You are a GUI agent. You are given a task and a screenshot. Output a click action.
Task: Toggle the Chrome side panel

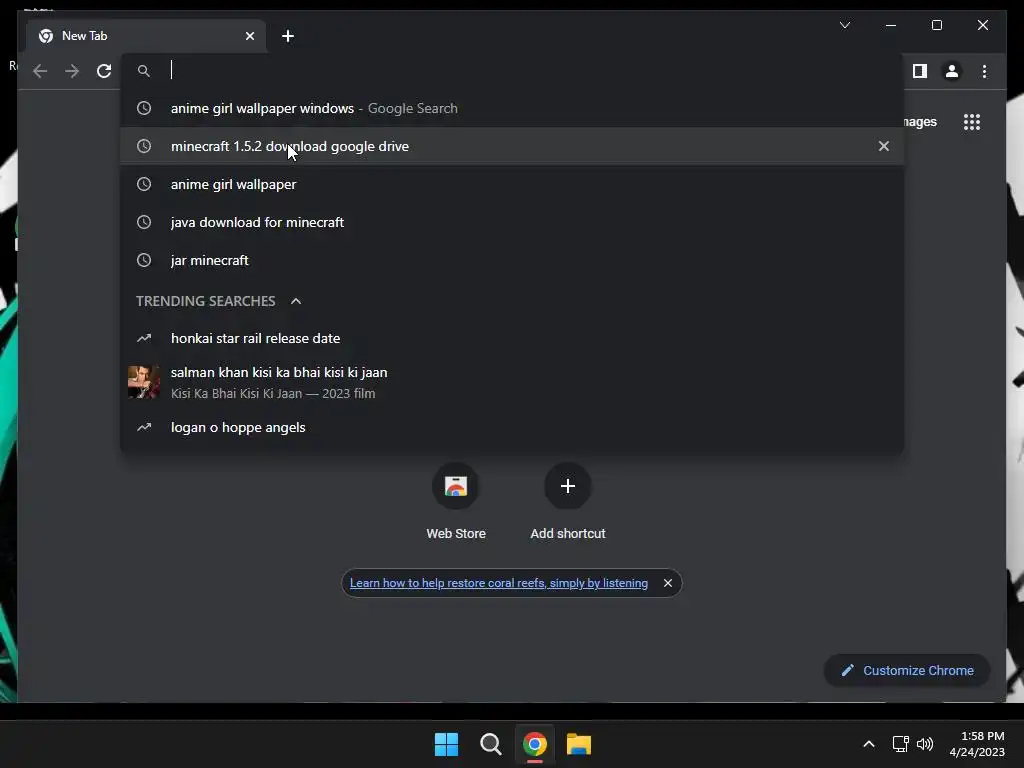(920, 71)
